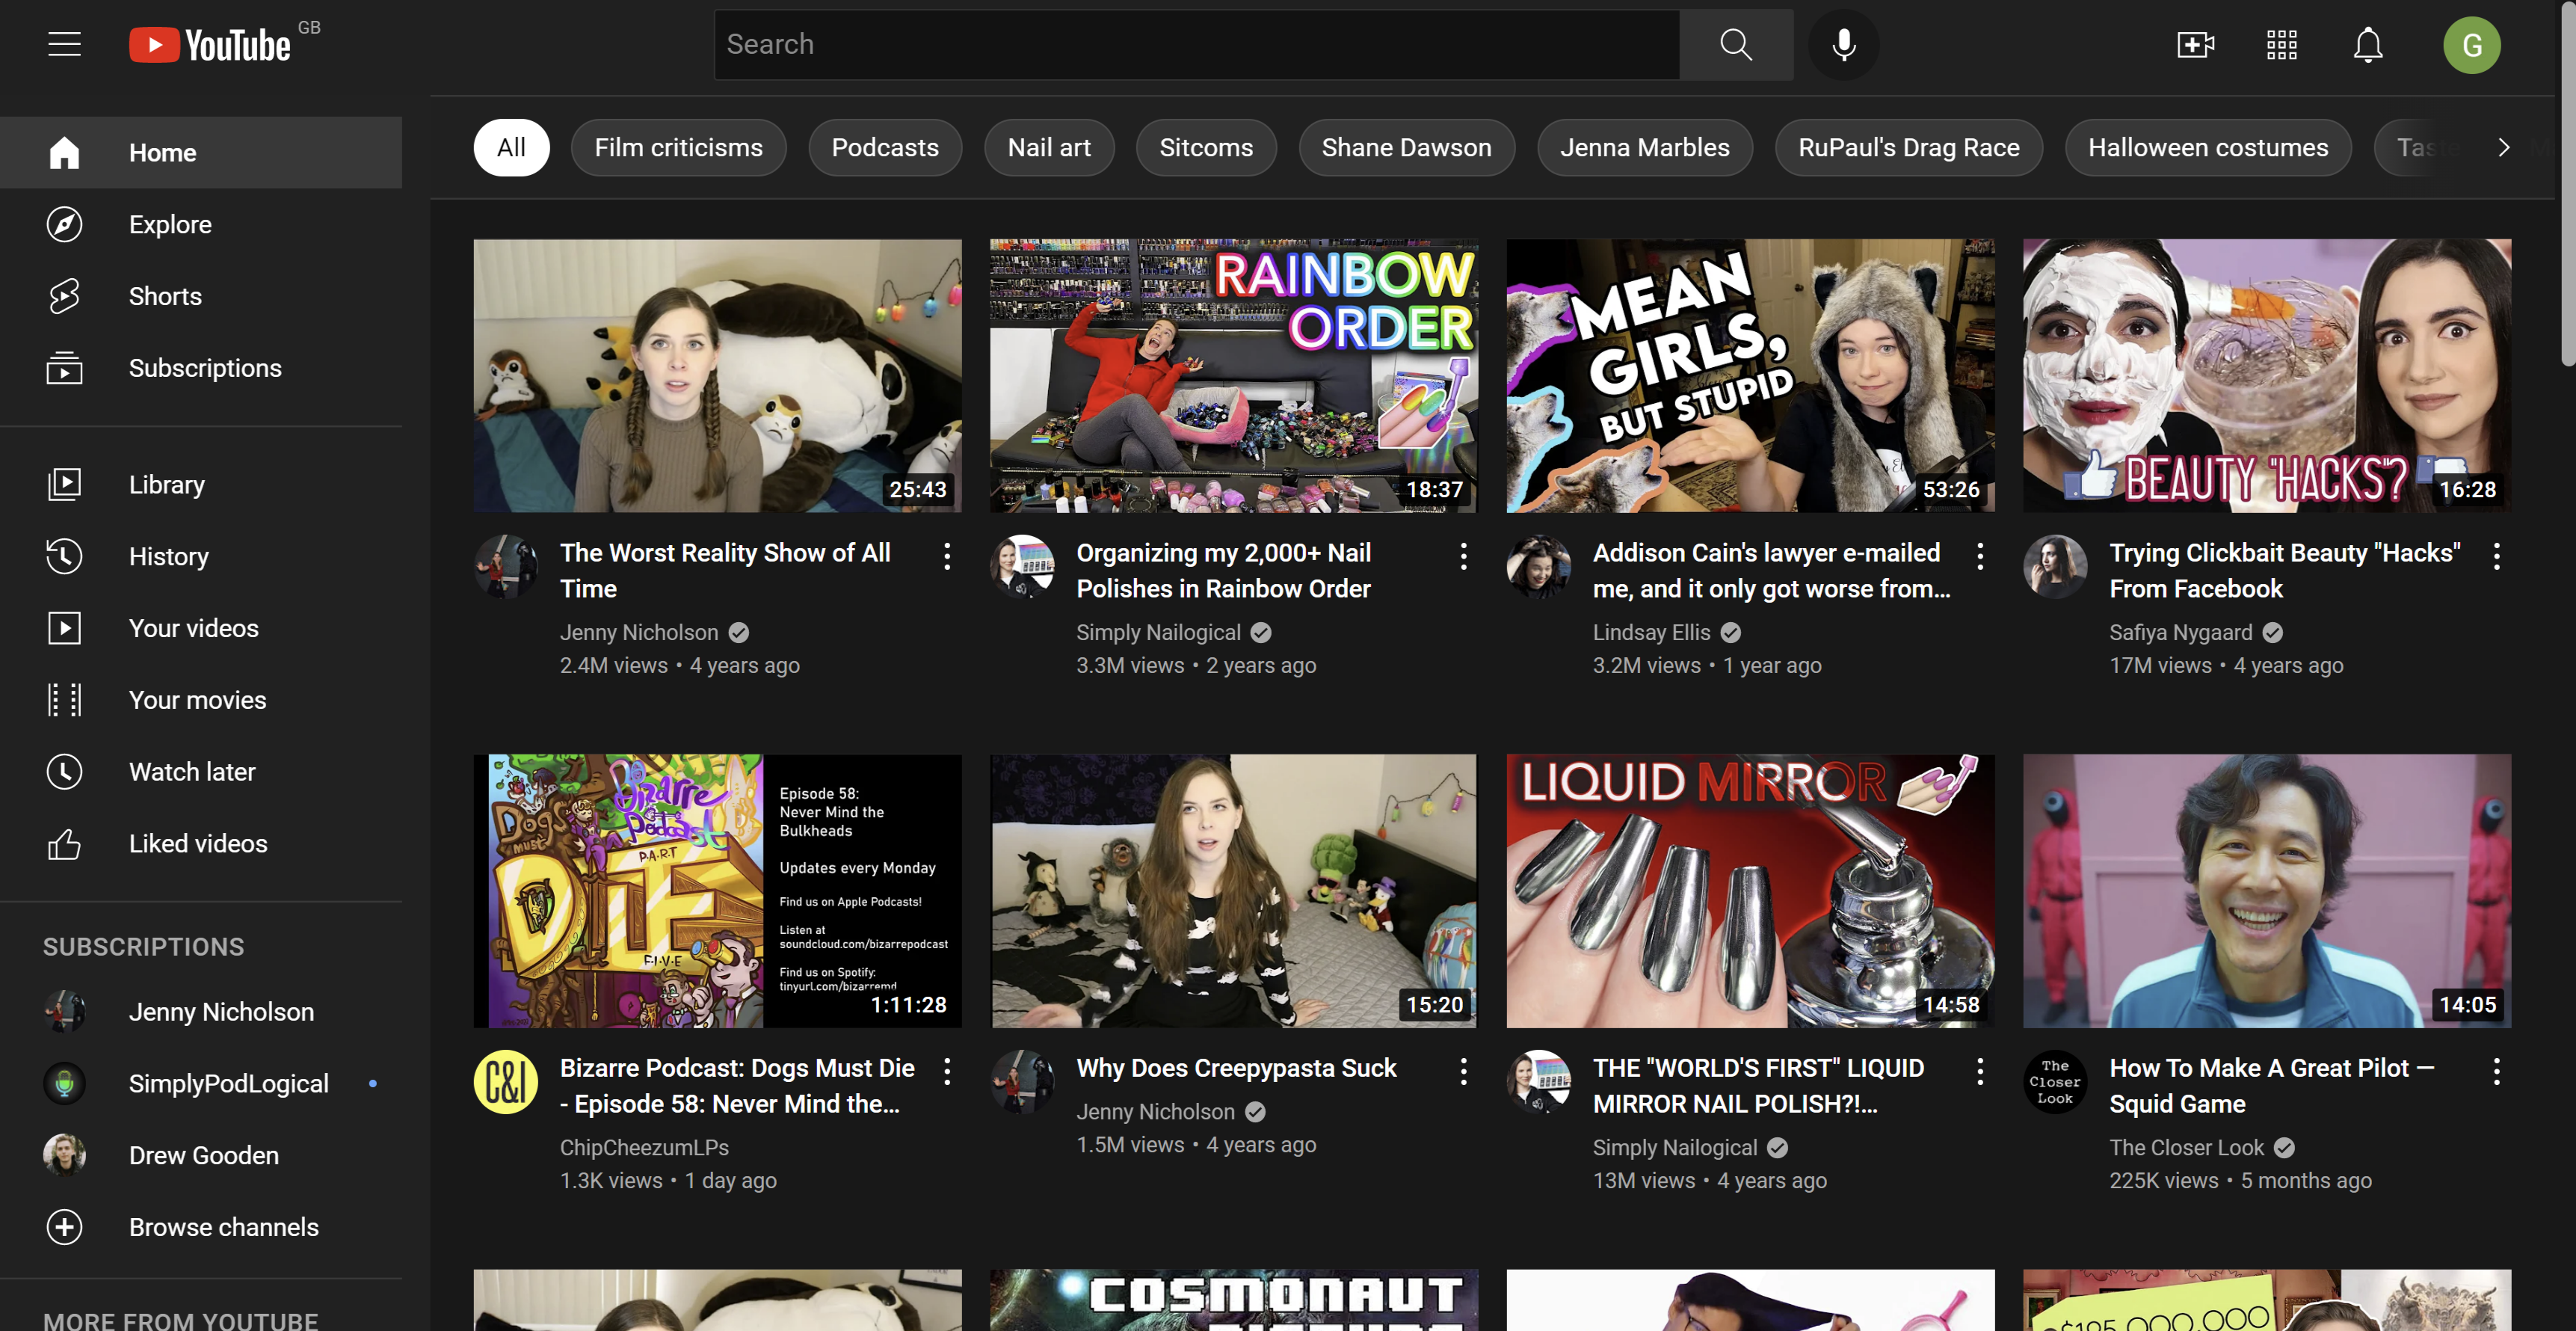Click the Subscriptions sidebar icon
2576x1331 pixels.
click(64, 368)
